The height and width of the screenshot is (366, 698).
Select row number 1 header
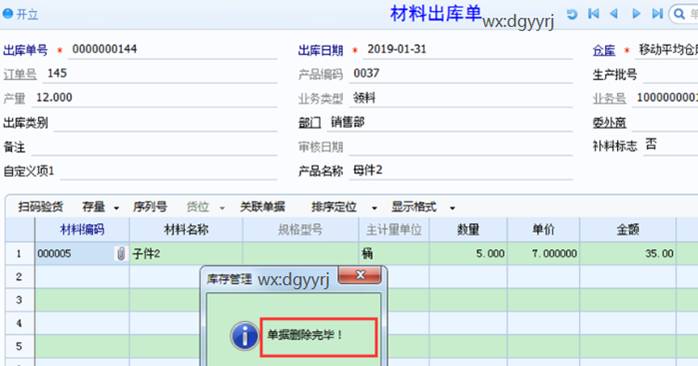point(19,254)
